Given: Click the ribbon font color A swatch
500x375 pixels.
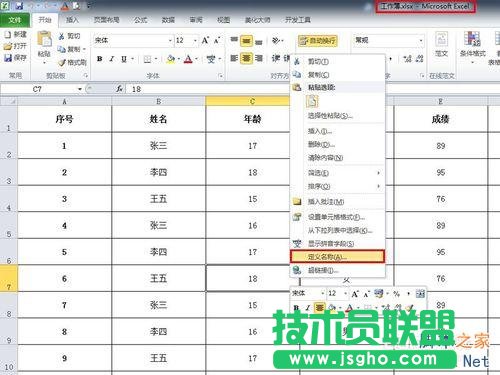Looking at the screenshot, I should pyautogui.click(x=188, y=59).
